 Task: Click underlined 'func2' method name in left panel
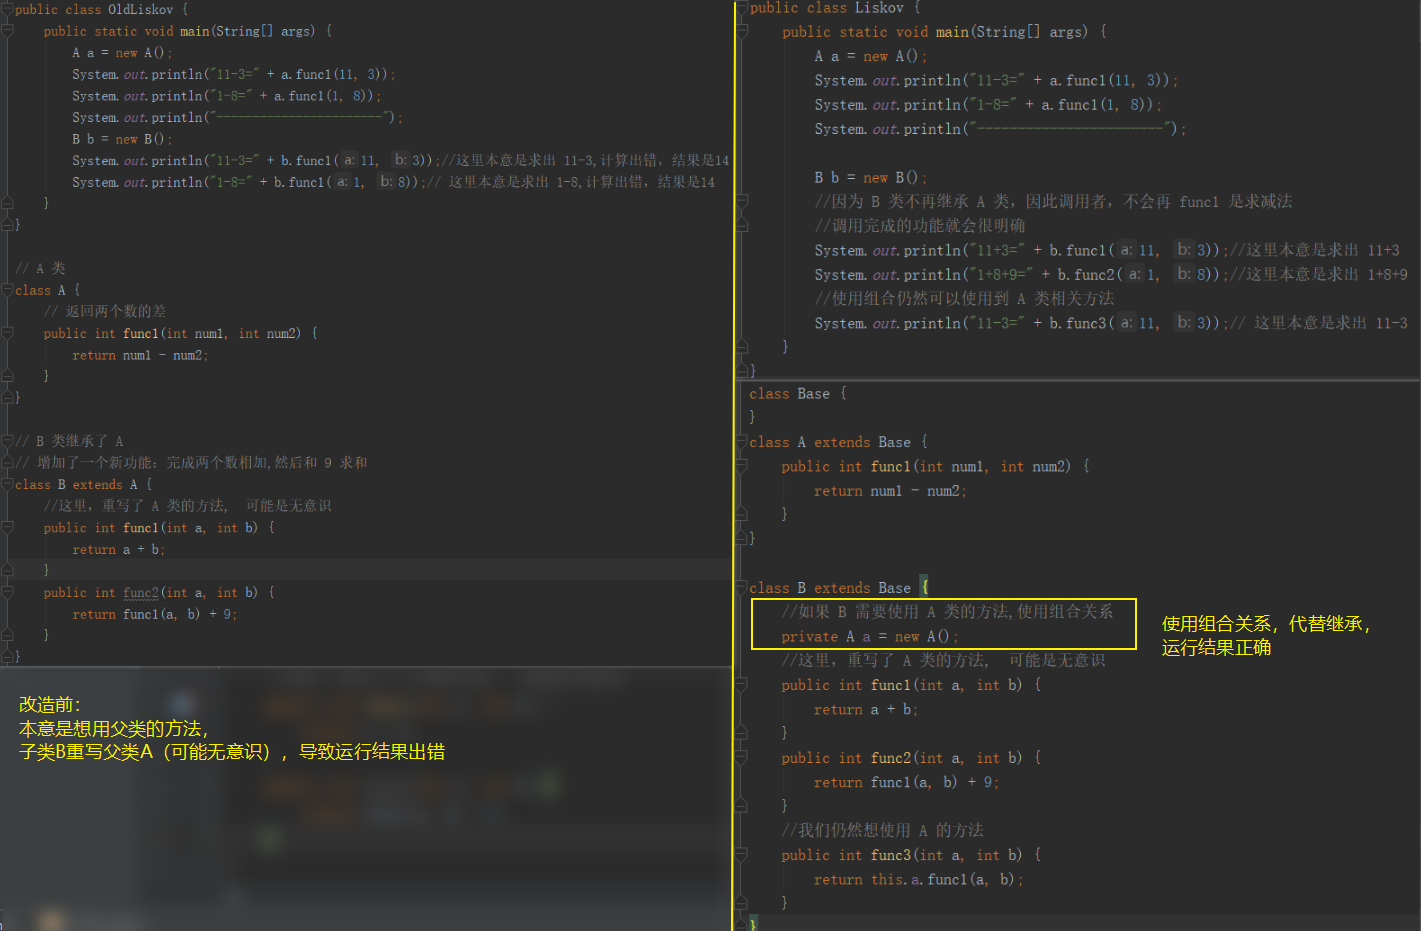click(x=141, y=593)
